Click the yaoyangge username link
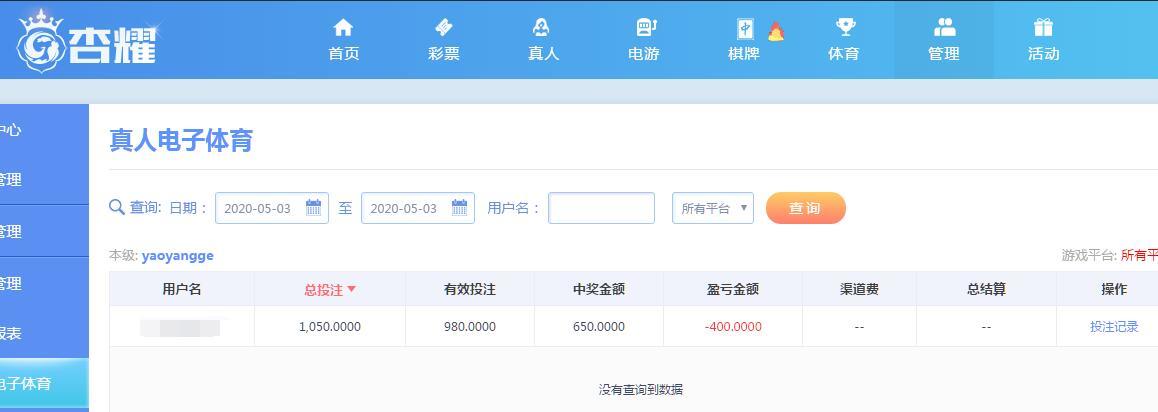The height and width of the screenshot is (412, 1158). click(x=177, y=255)
